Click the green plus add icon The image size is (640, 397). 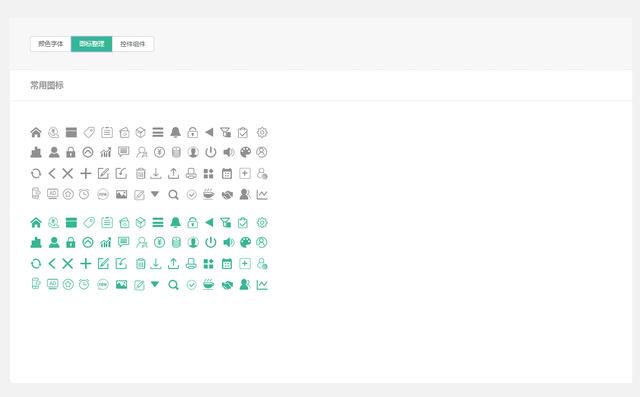(x=86, y=264)
